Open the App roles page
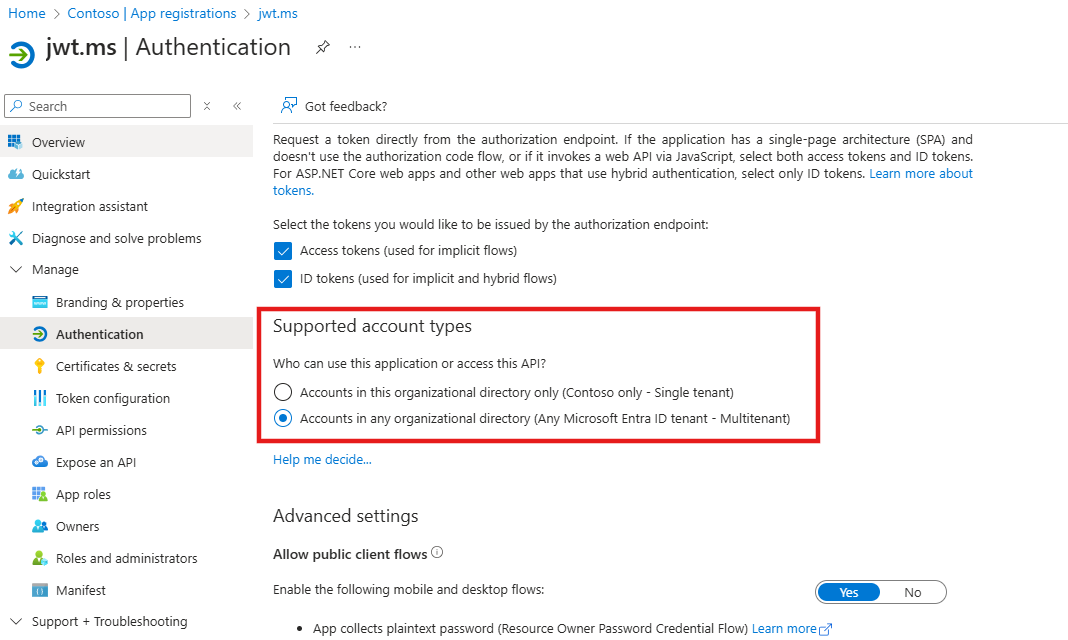Viewport: 1068px width, 640px height. point(126,494)
